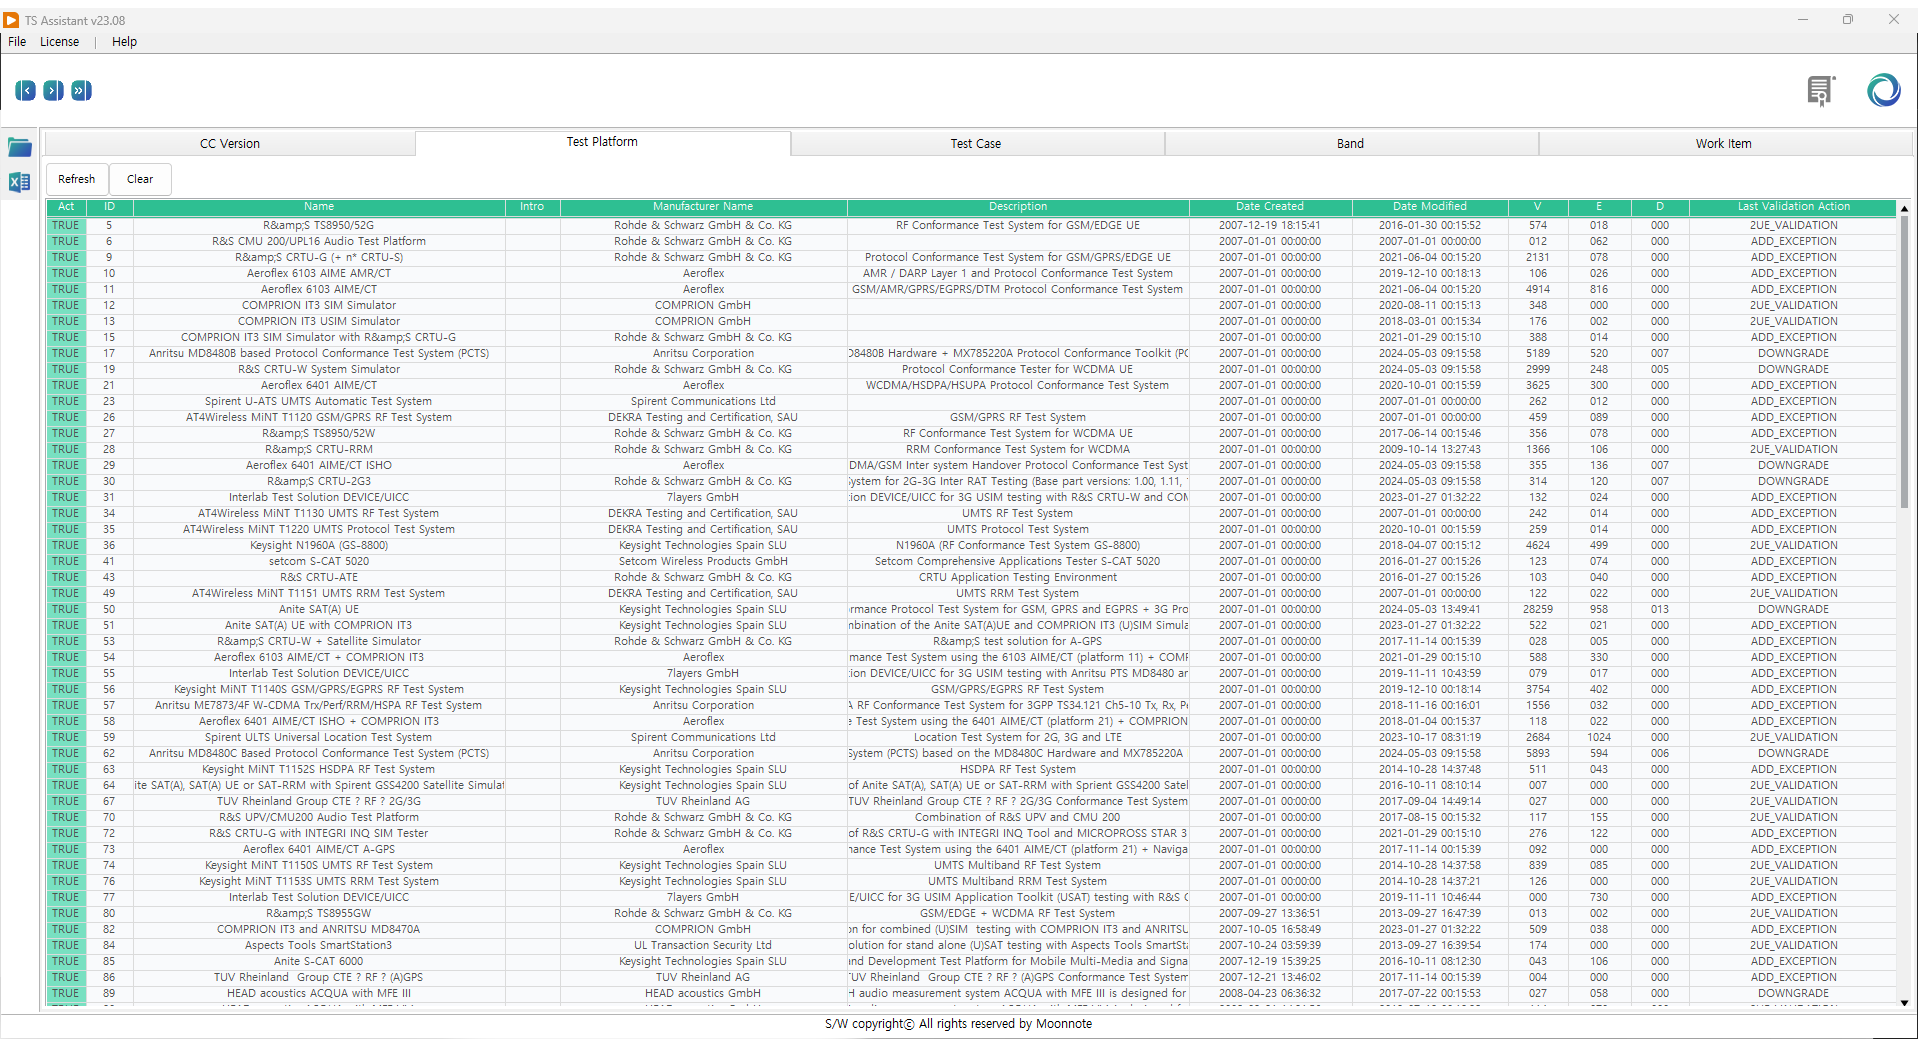Click 'R&S CRTU-ATE' name cell
Screen dimensions: 1918x1039
[x=319, y=578]
